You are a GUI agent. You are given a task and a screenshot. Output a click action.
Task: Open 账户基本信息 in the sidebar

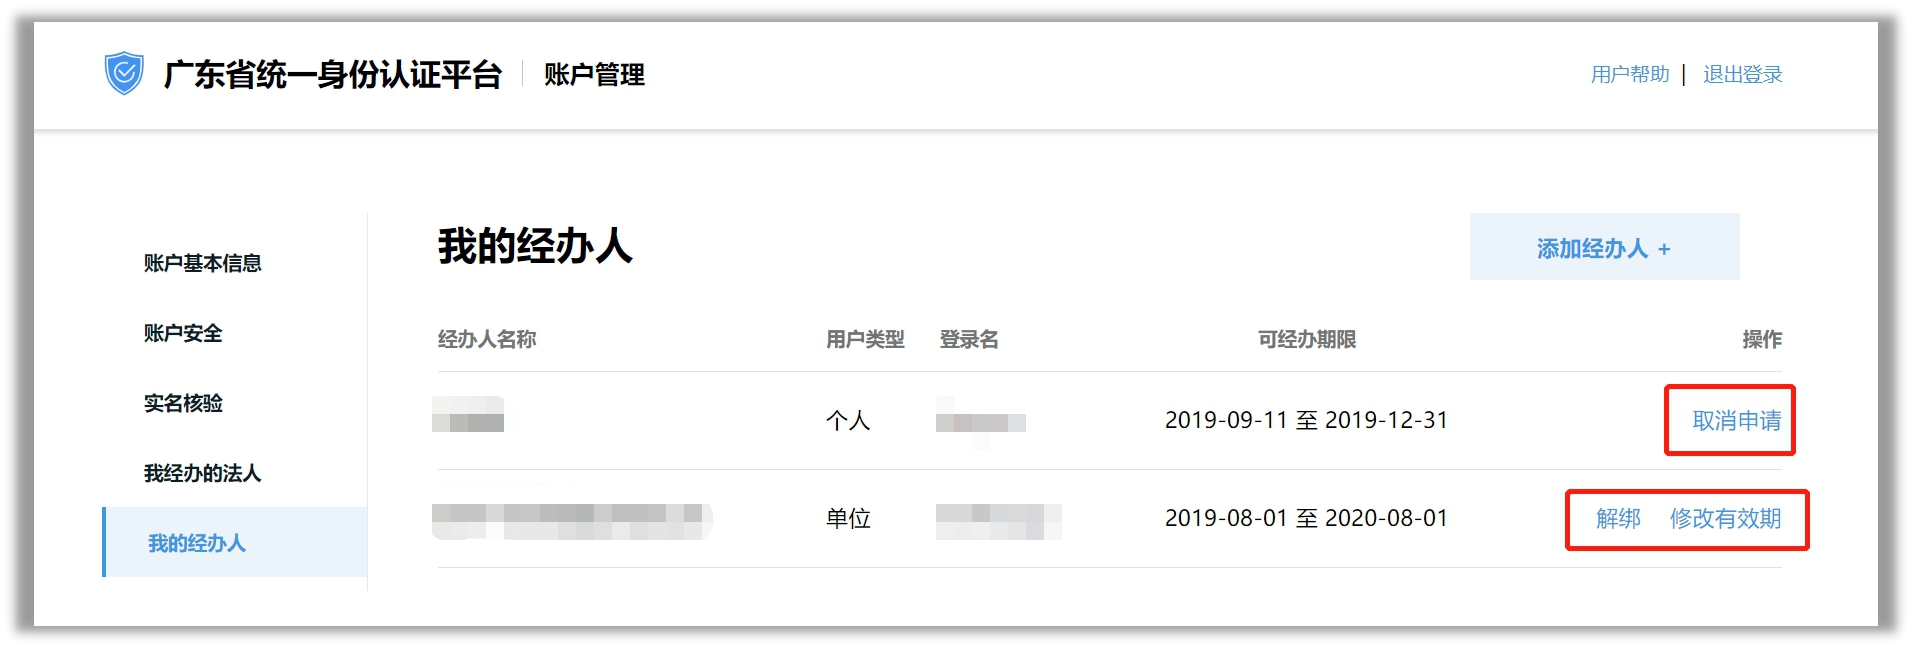pyautogui.click(x=202, y=263)
